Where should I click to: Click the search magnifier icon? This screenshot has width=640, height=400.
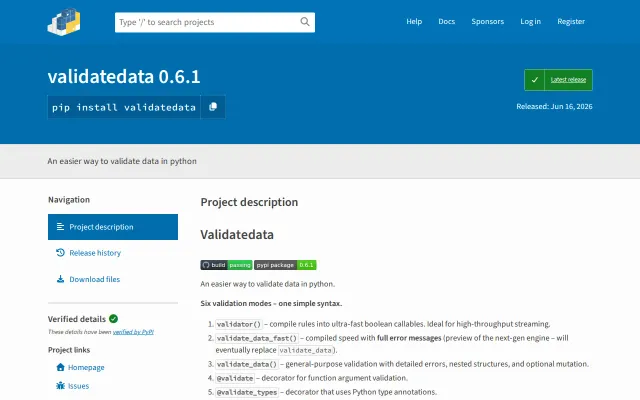tap(305, 22)
